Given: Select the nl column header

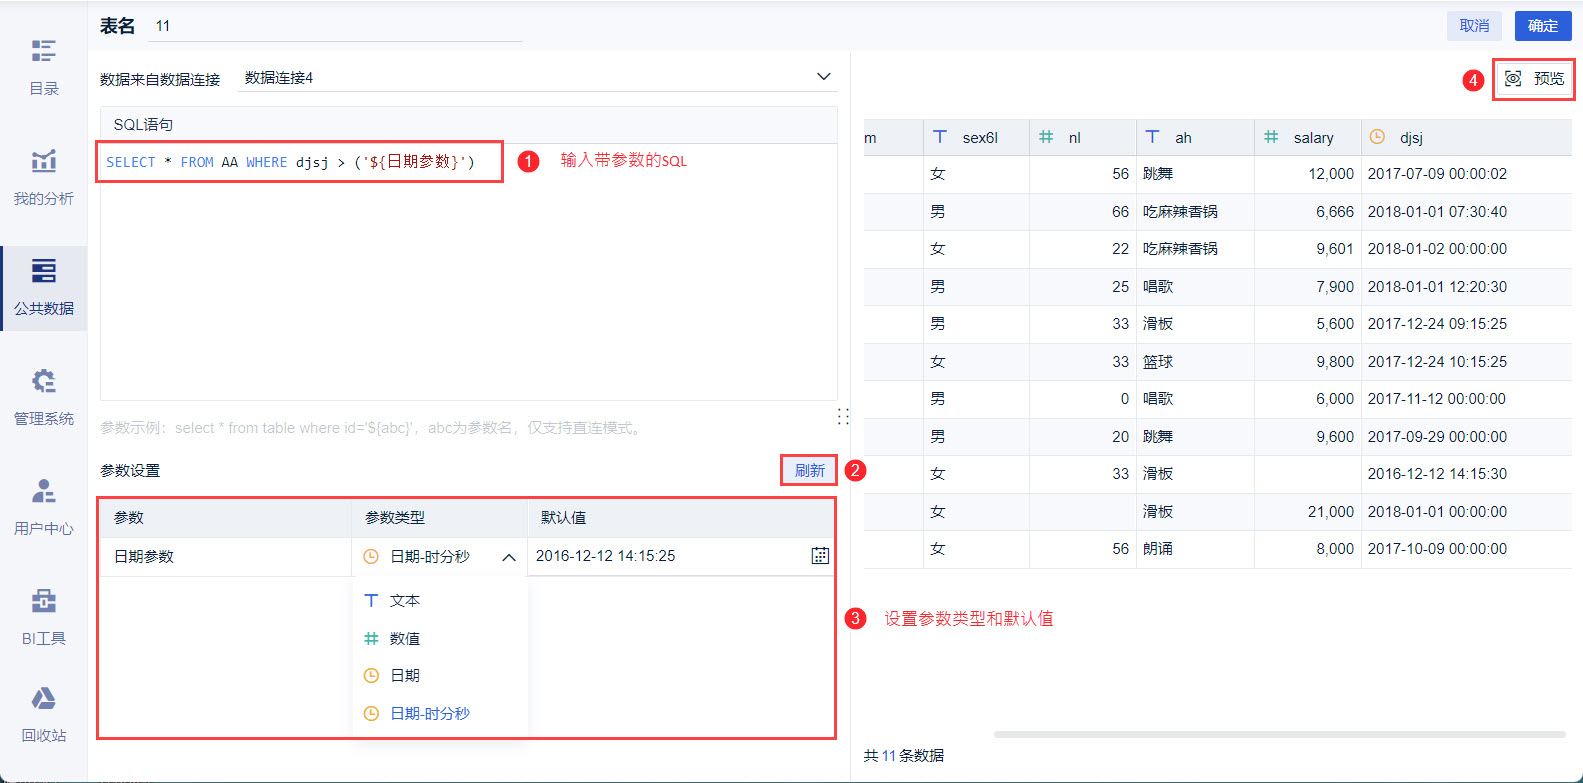Looking at the screenshot, I should (1082, 137).
